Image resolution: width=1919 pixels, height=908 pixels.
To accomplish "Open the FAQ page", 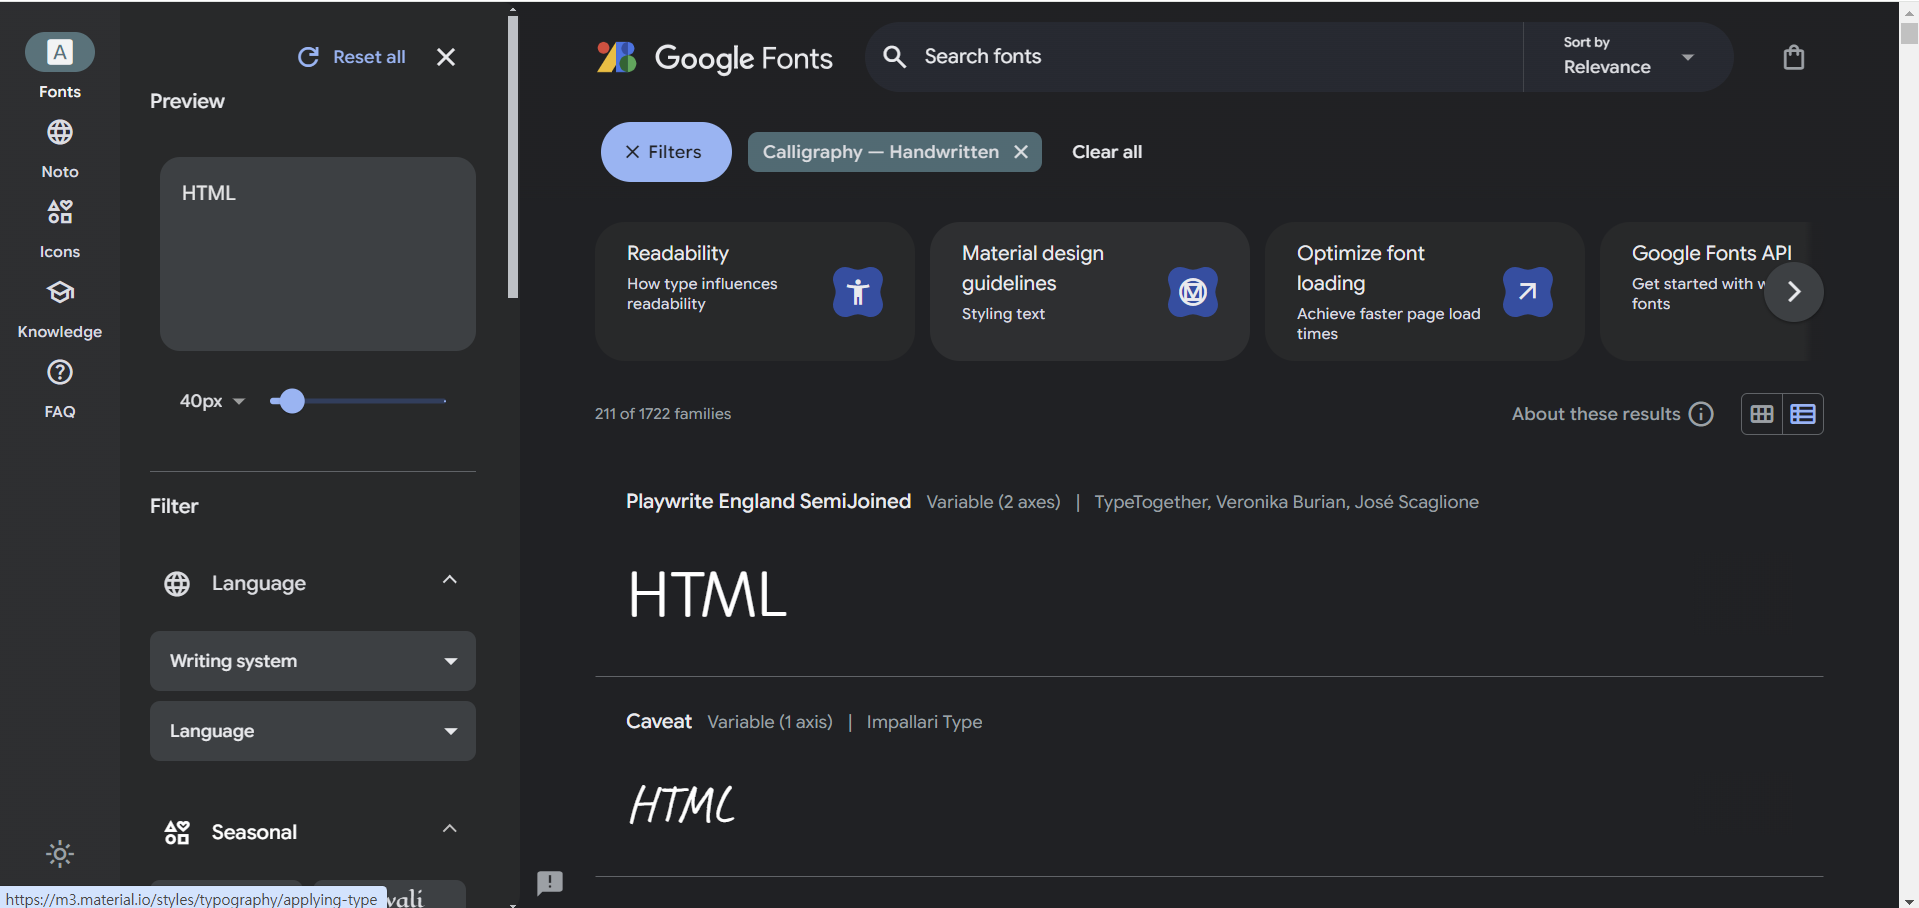I will [59, 383].
